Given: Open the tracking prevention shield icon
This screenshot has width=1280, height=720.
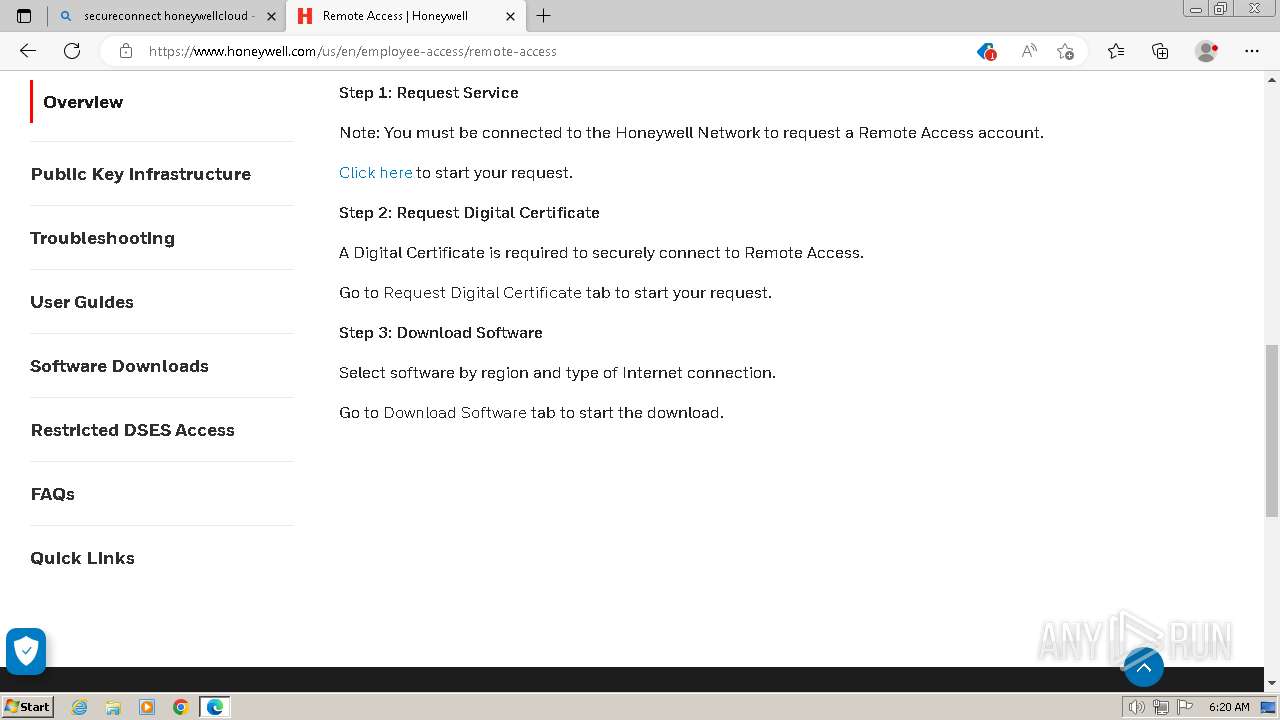Looking at the screenshot, I should [986, 51].
